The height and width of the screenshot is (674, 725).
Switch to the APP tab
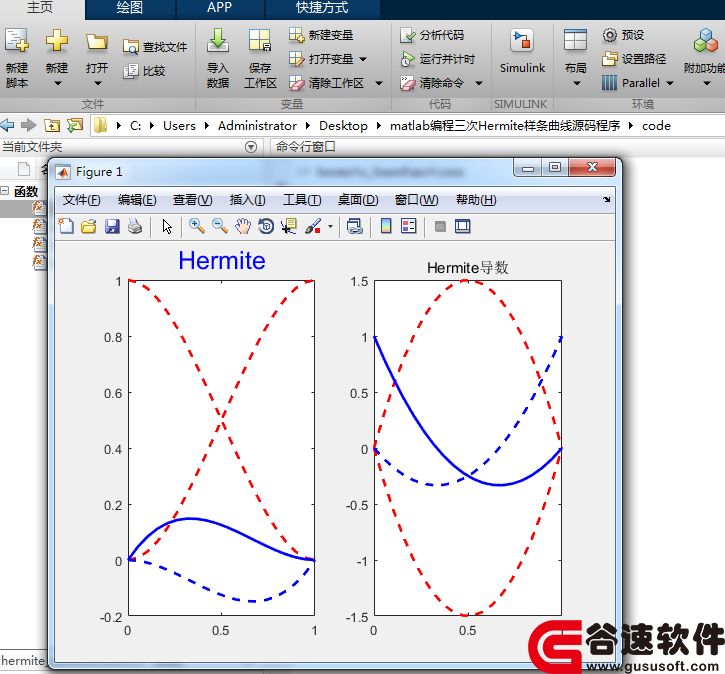pyautogui.click(x=220, y=7)
